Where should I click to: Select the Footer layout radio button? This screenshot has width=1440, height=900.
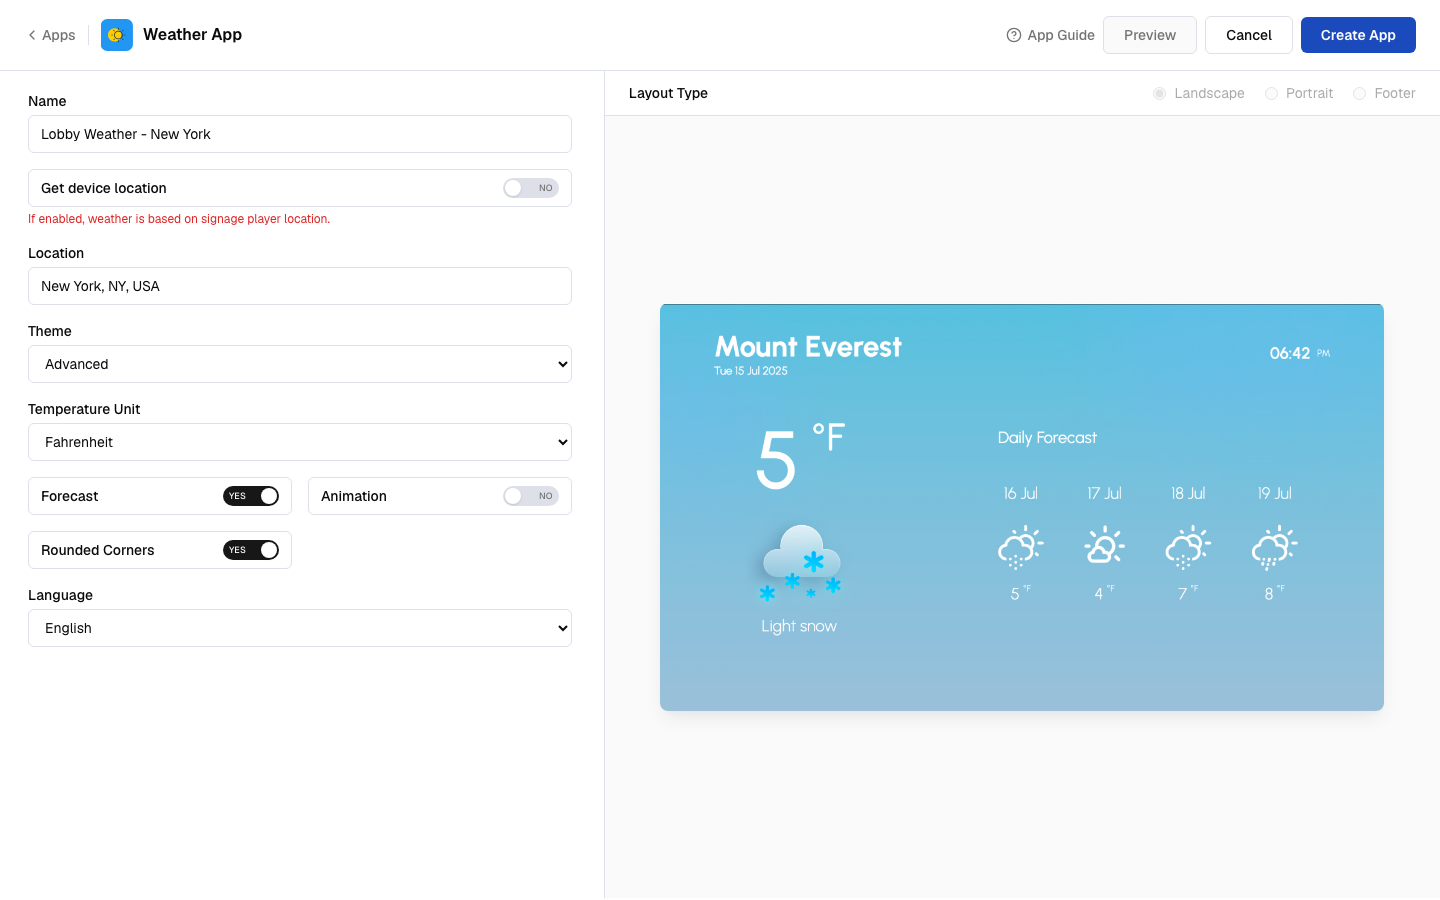pyautogui.click(x=1360, y=93)
